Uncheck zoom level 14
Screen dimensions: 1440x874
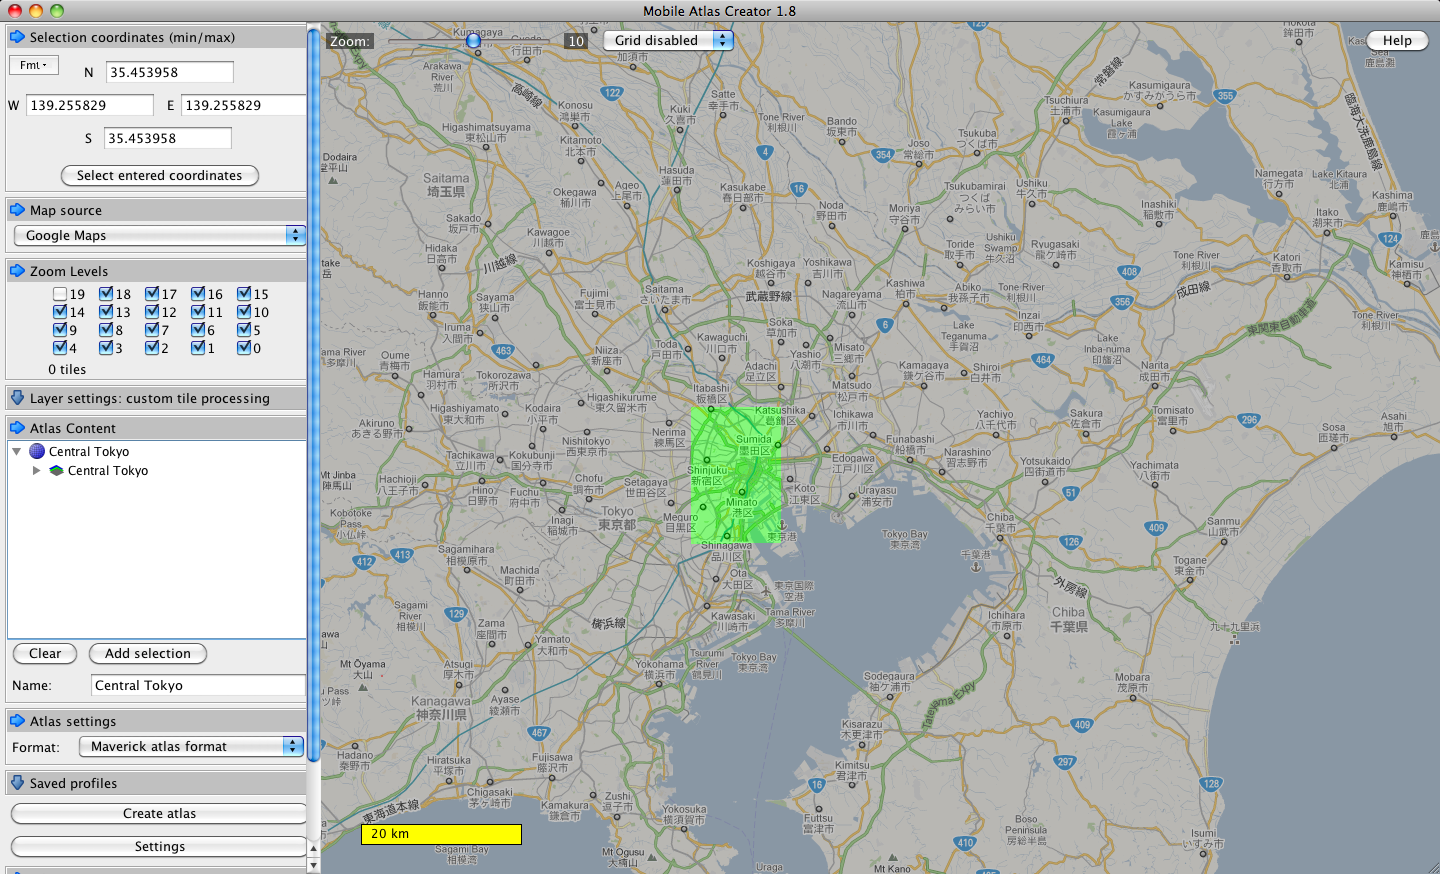(x=60, y=312)
